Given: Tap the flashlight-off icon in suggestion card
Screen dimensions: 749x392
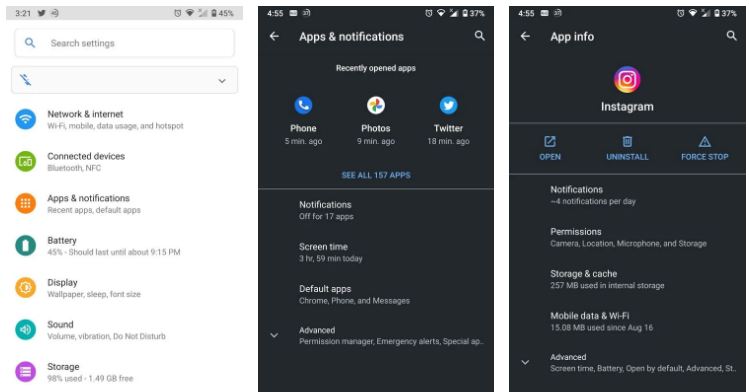Looking at the screenshot, I should [x=25, y=80].
